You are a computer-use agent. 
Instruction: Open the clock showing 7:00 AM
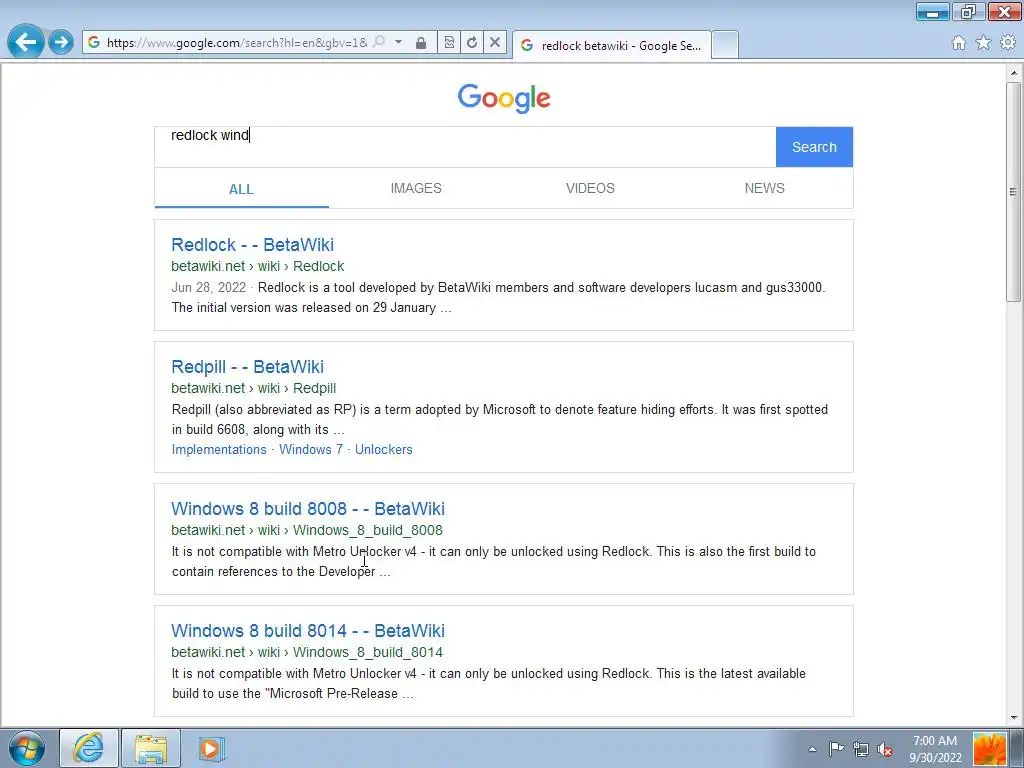935,749
